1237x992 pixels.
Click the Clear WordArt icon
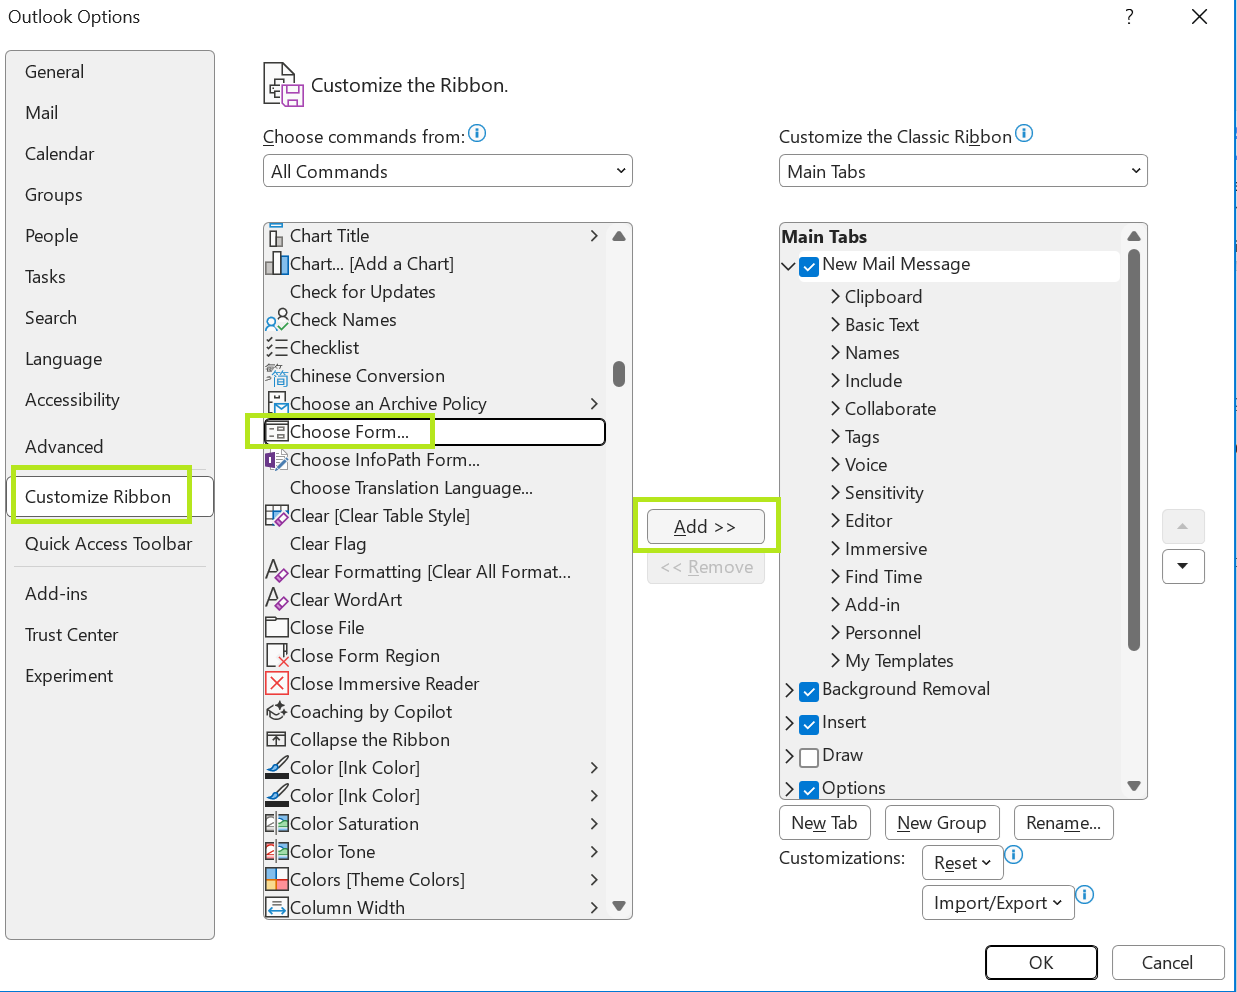point(277,600)
